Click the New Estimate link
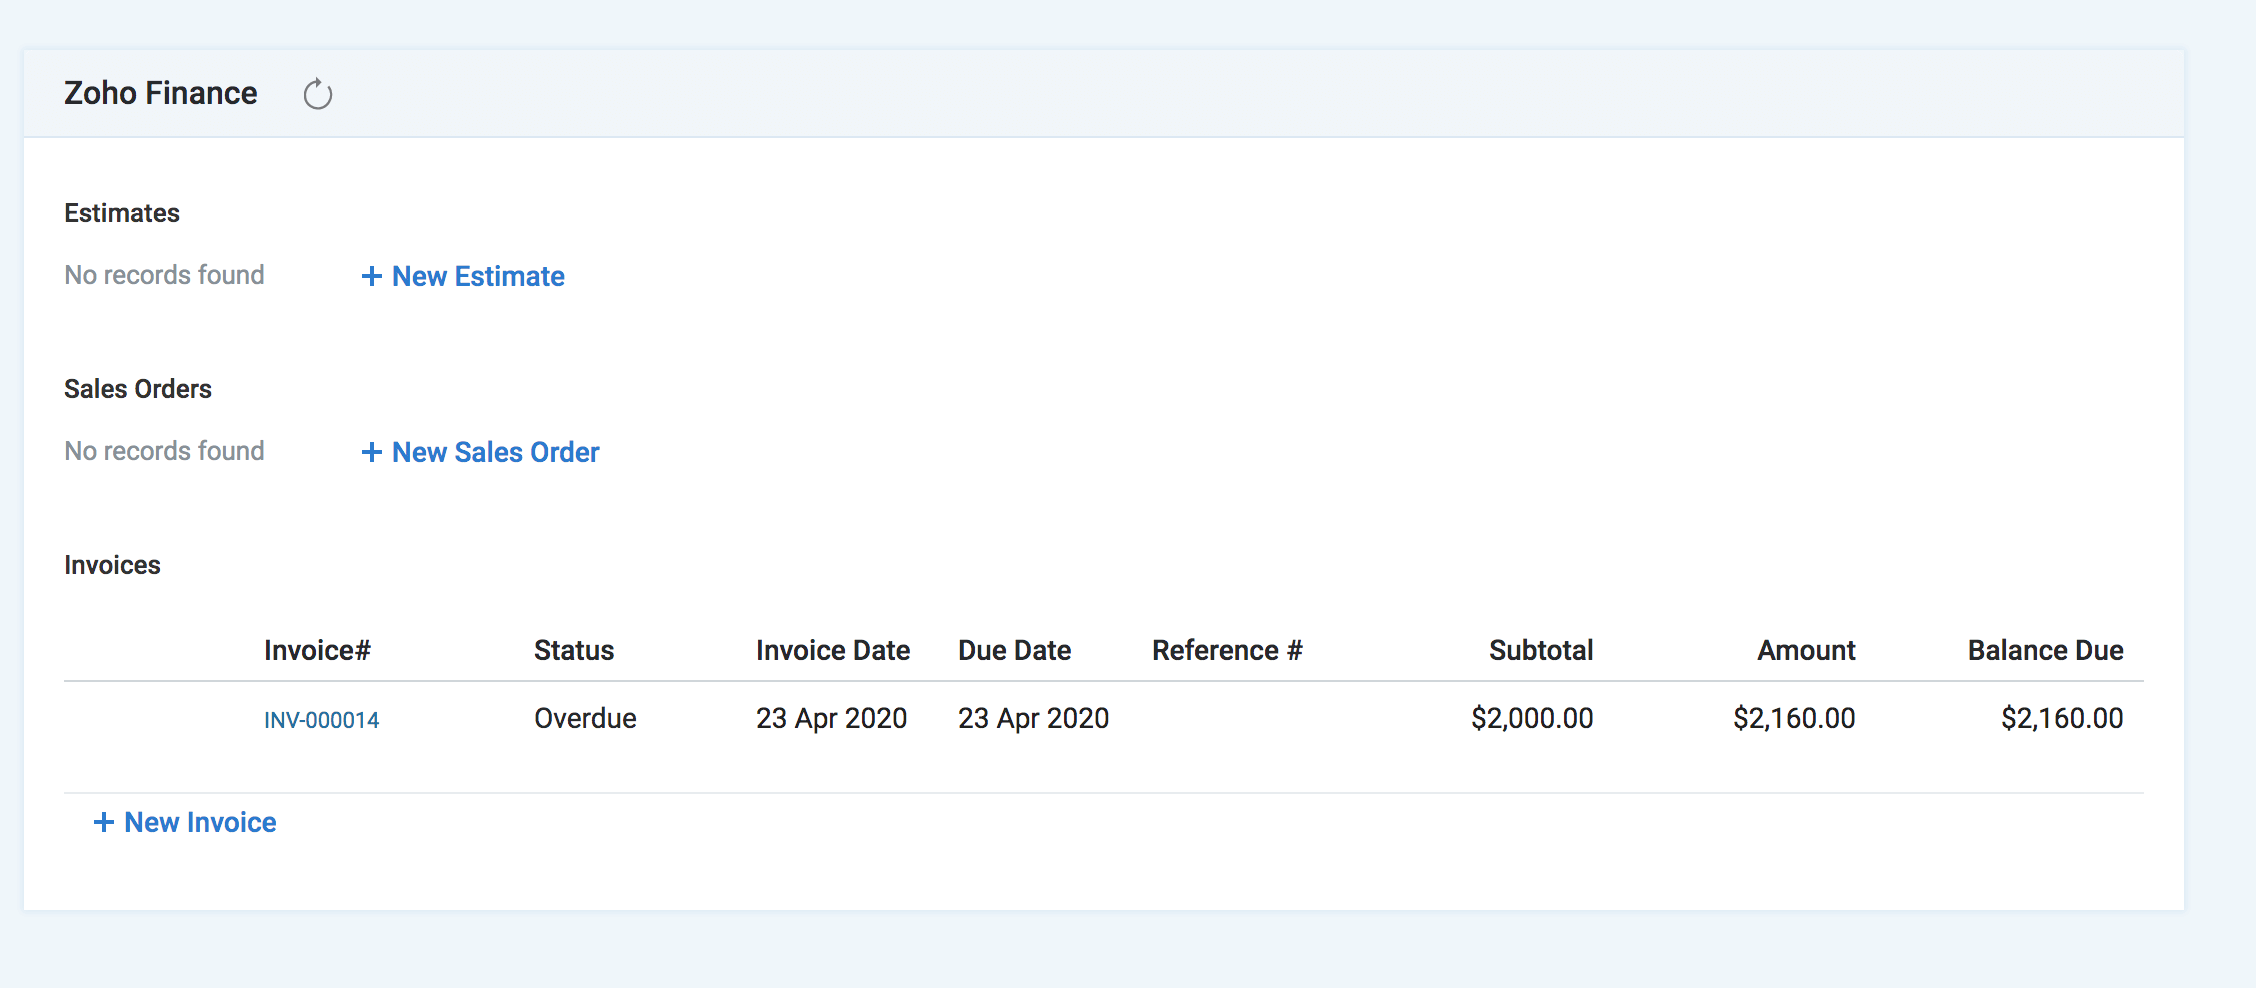The image size is (2256, 988). (463, 276)
